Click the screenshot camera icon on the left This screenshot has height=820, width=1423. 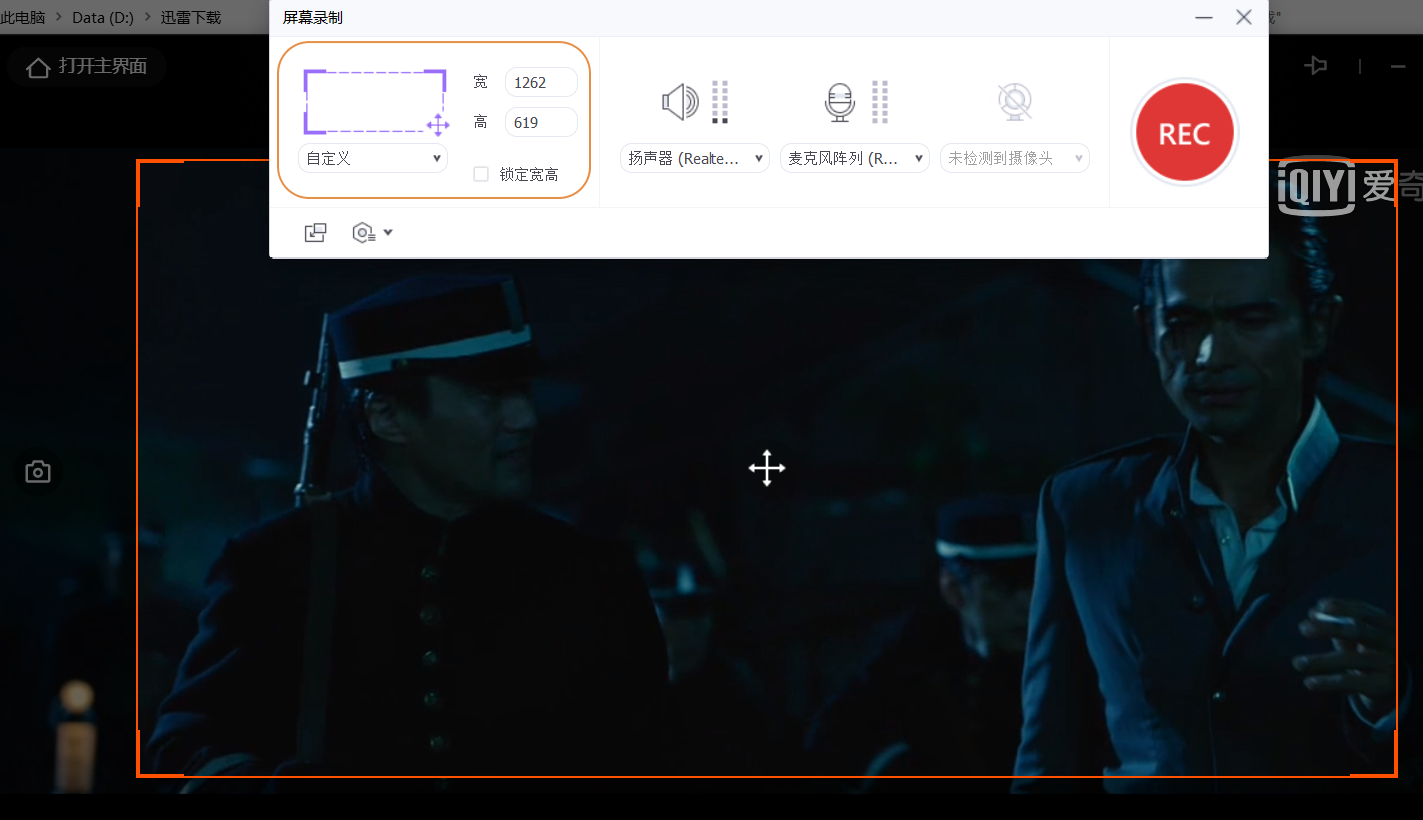point(37,471)
